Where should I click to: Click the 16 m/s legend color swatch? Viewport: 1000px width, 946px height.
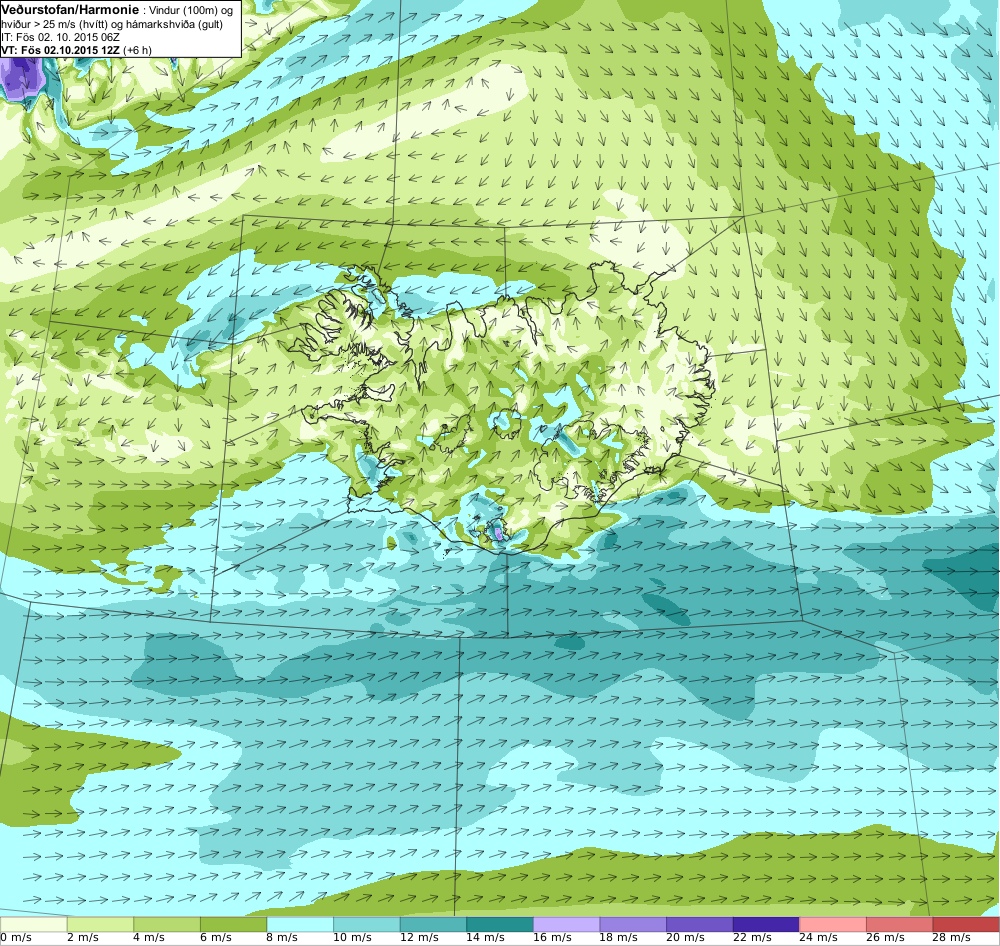click(566, 924)
